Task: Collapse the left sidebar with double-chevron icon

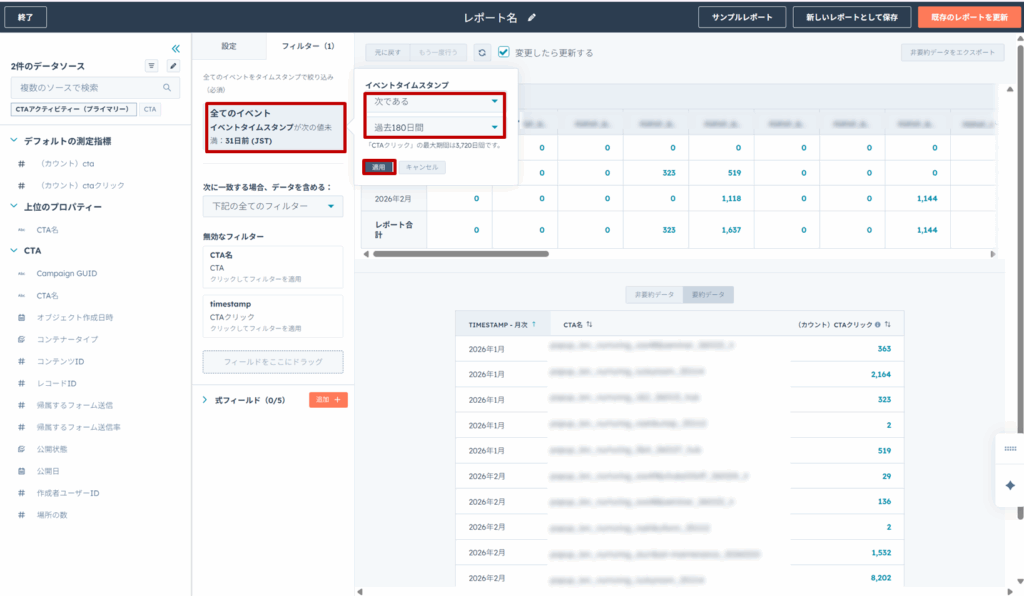Action: [175, 48]
